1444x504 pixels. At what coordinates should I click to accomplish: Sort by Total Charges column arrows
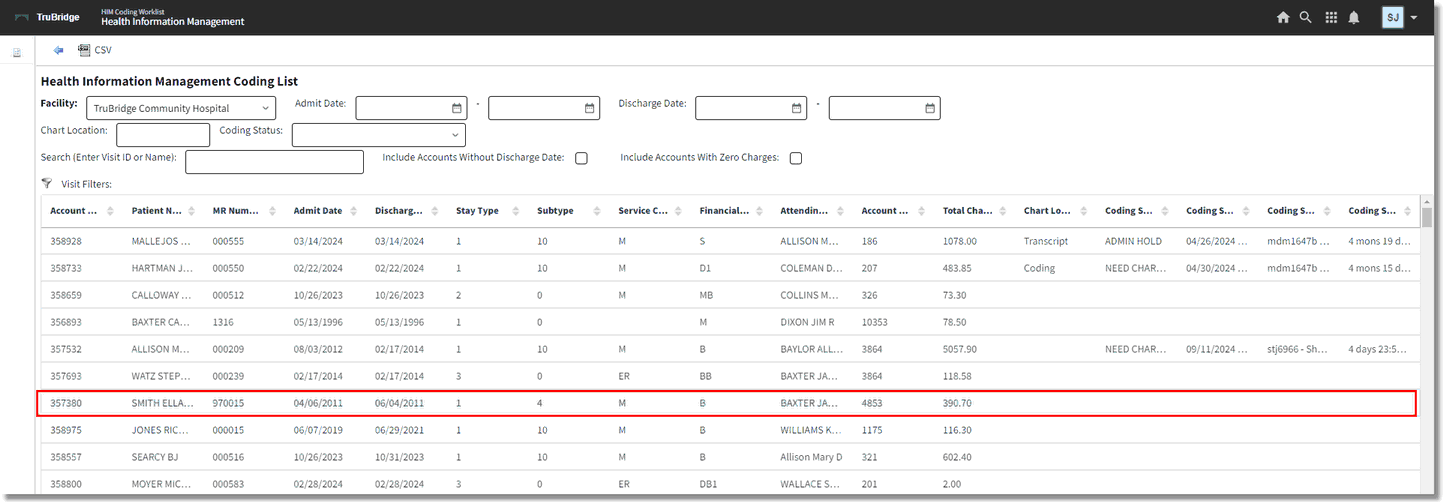point(1001,211)
